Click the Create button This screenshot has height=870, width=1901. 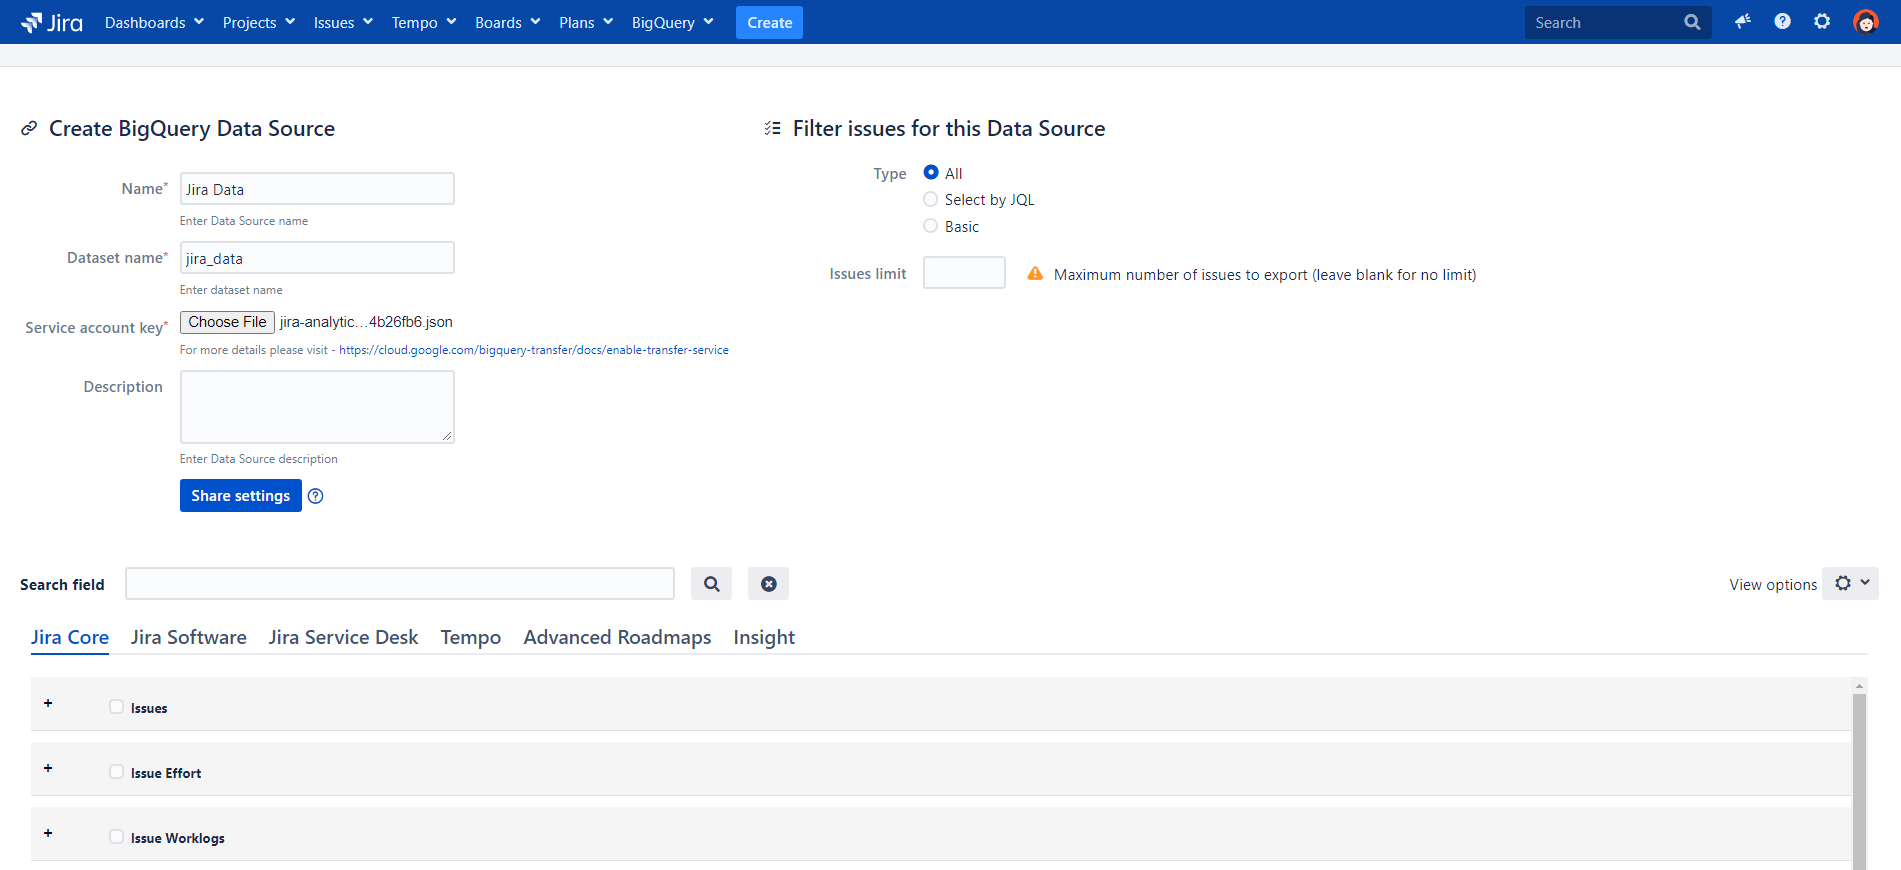click(769, 22)
